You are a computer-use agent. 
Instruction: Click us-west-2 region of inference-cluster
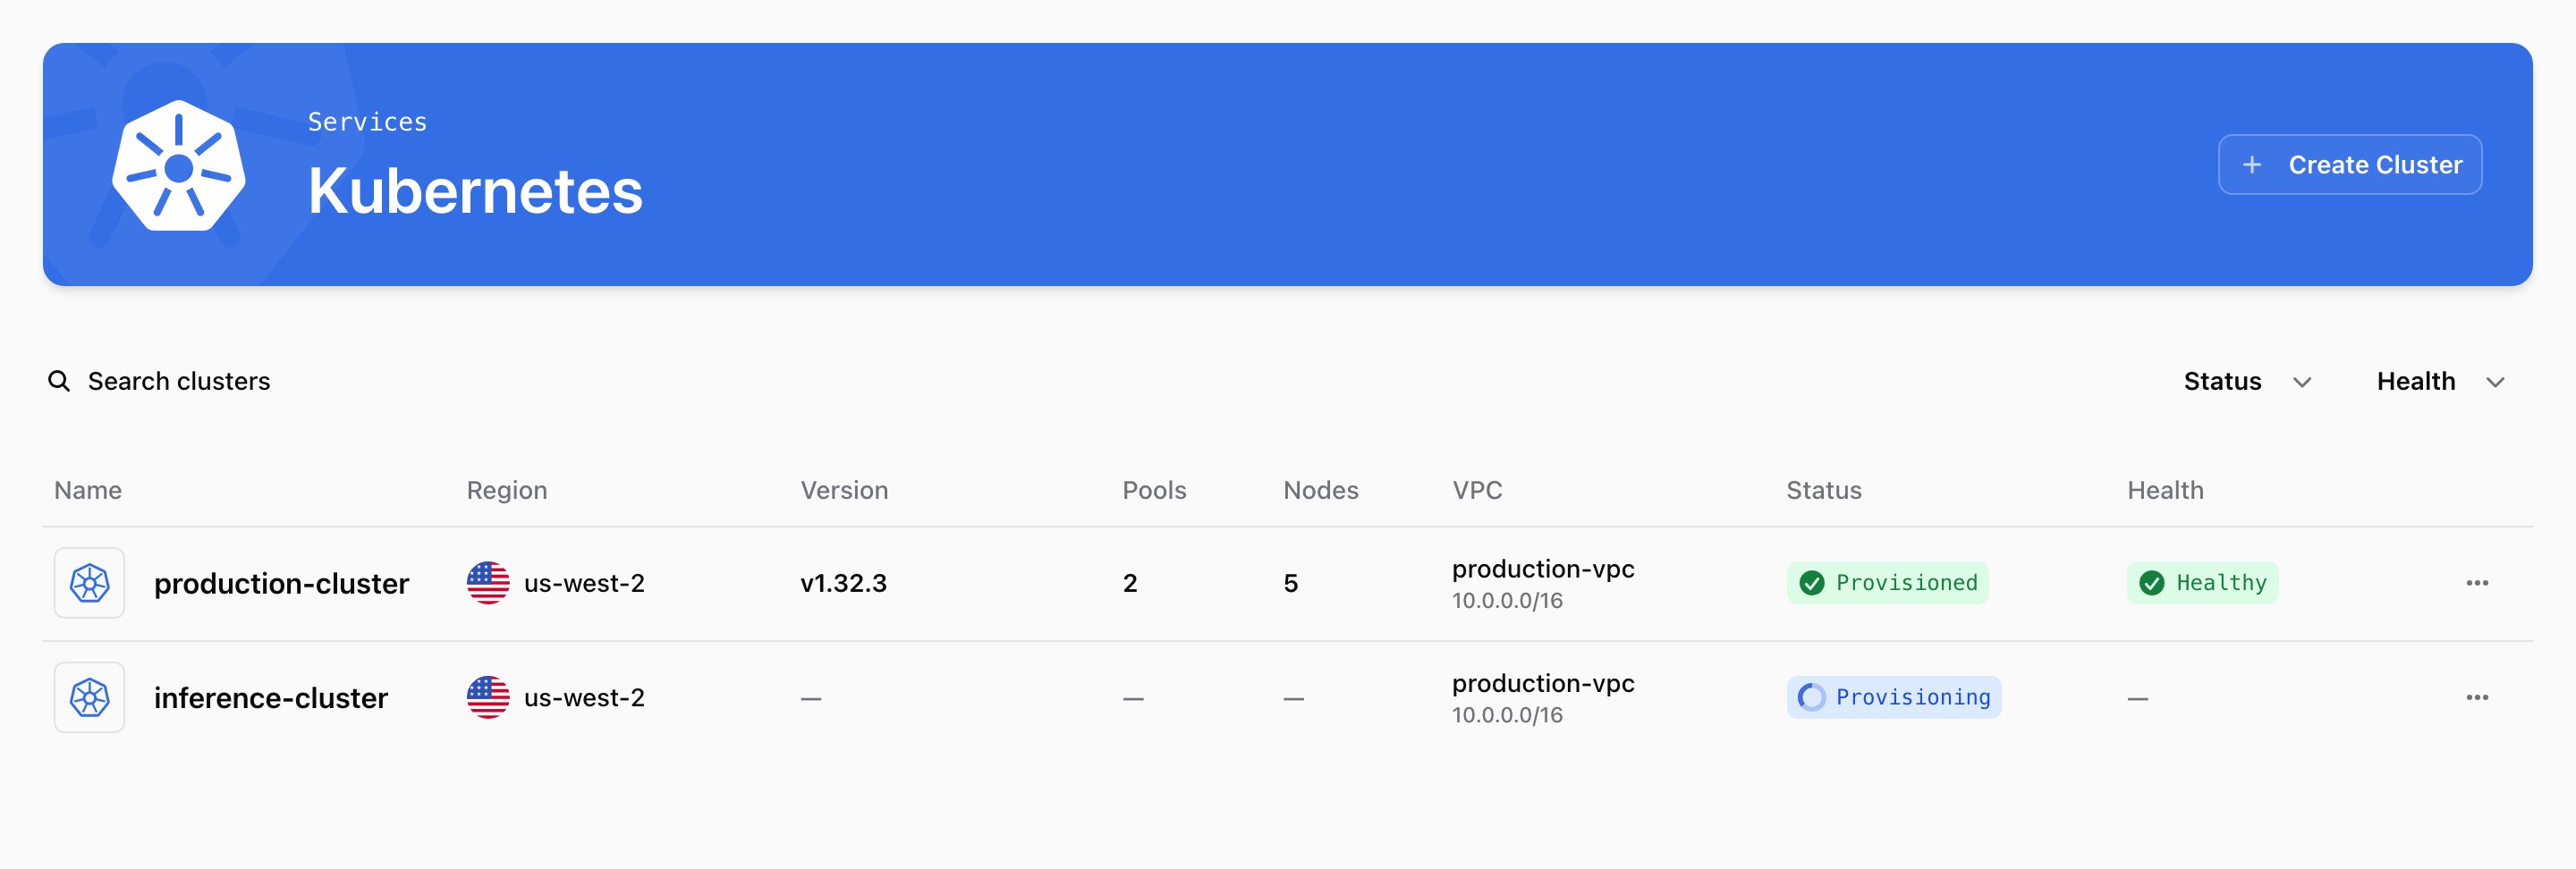point(584,697)
